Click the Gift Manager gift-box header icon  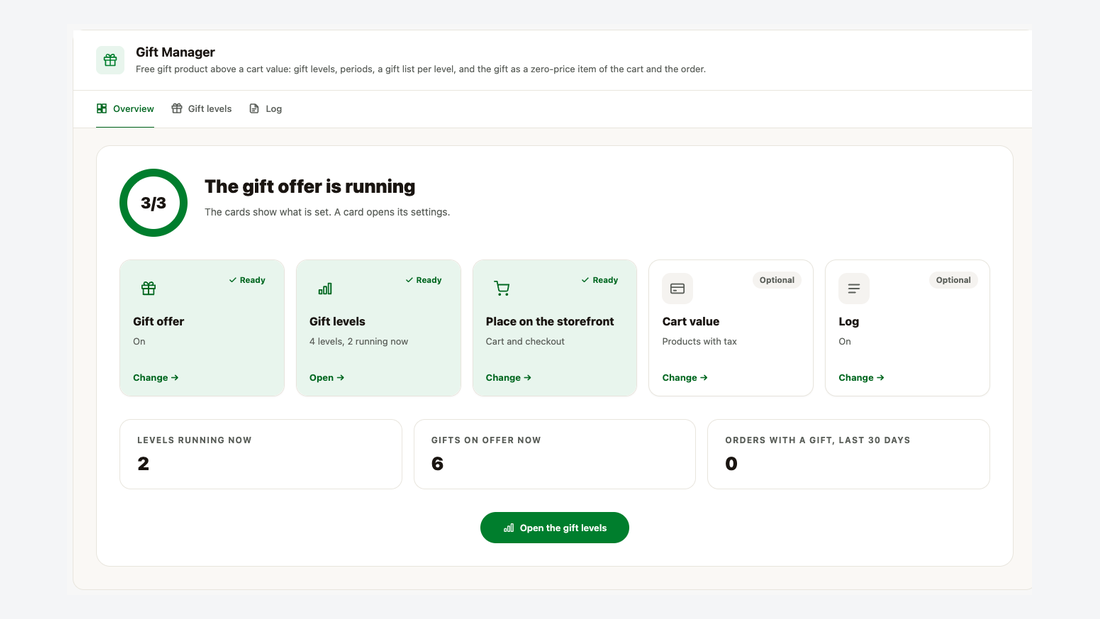coord(110,60)
